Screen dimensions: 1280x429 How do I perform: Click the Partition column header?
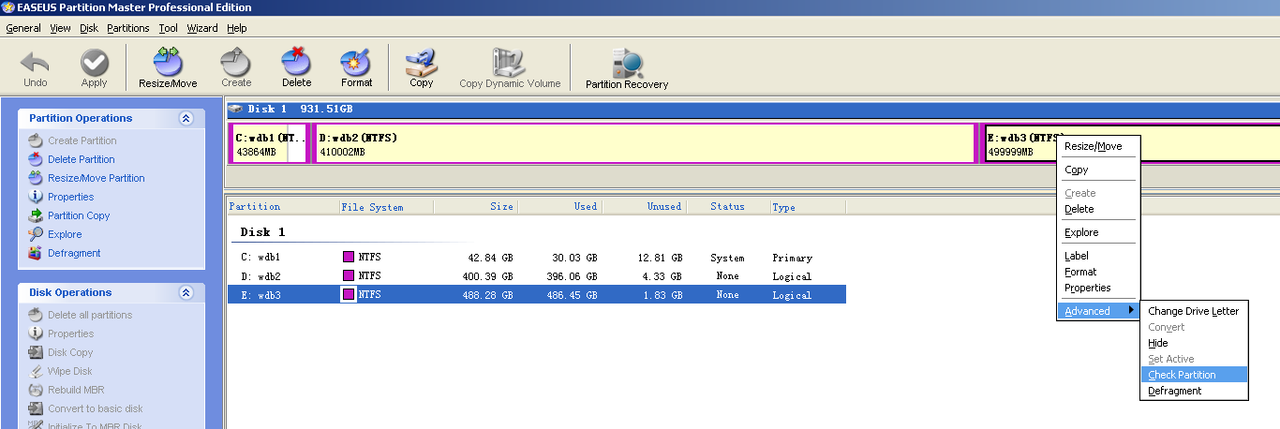click(x=283, y=207)
